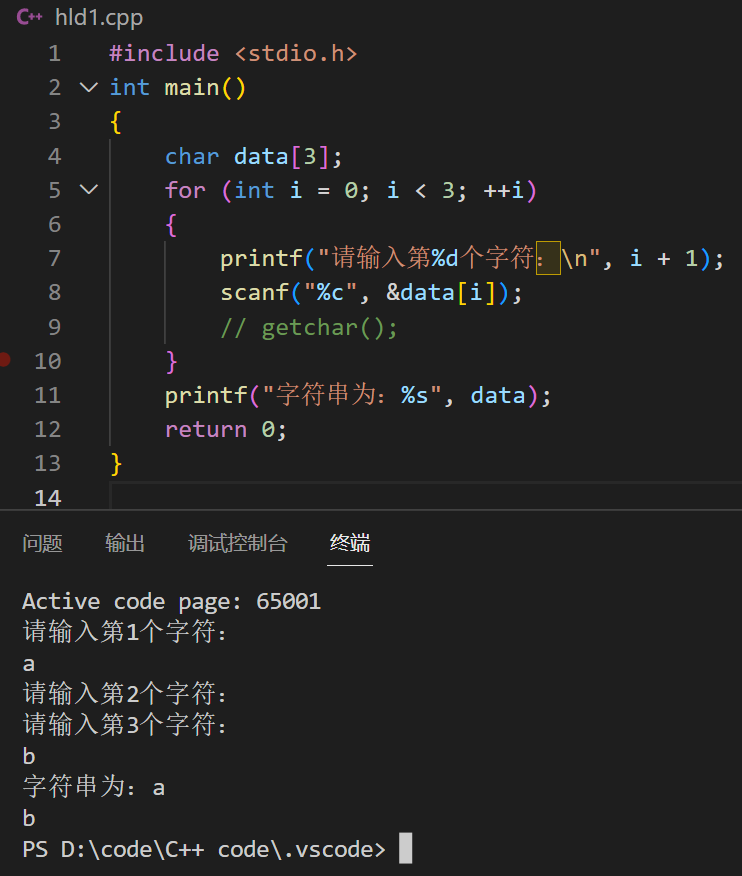This screenshot has height=876, width=742.
Task: Select the 终端 panel tab
Action: (350, 543)
